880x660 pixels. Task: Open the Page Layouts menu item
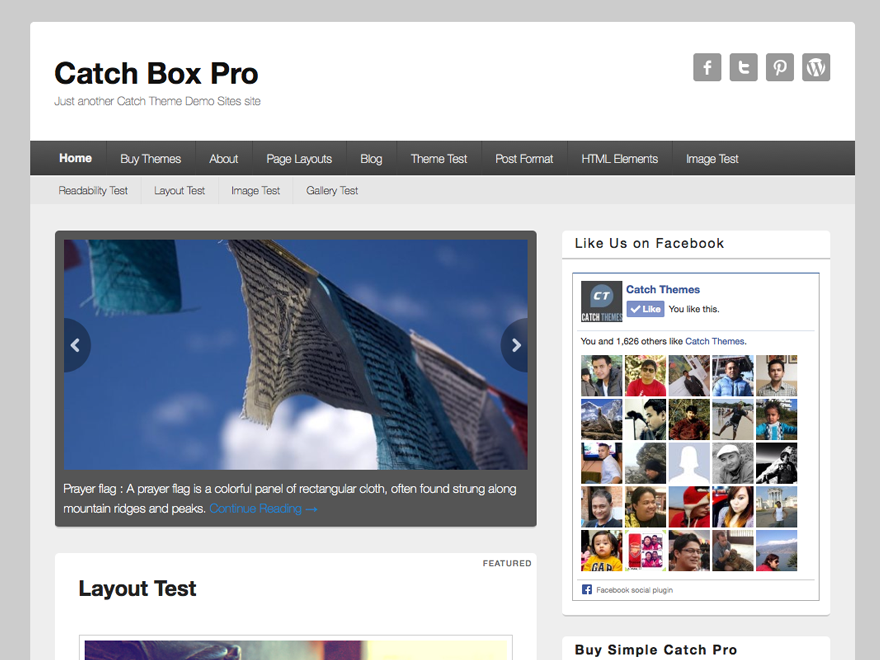[299, 159]
